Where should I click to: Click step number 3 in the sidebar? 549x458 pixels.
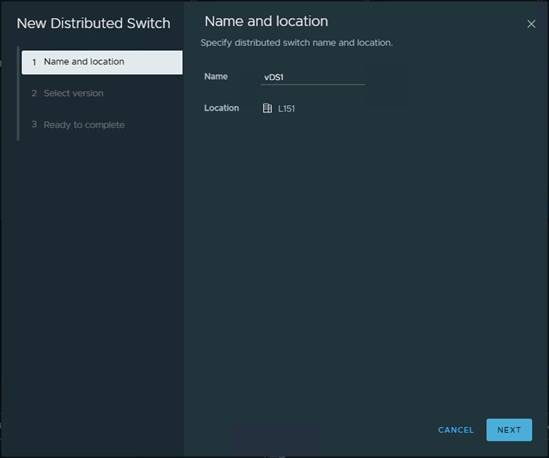coord(34,124)
